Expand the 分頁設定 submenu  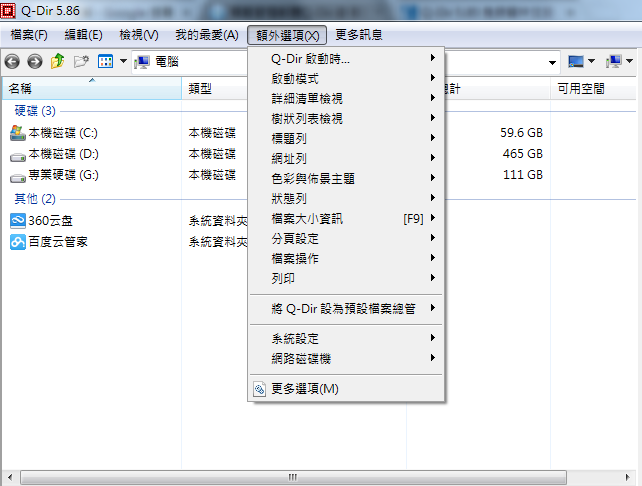[346, 238]
